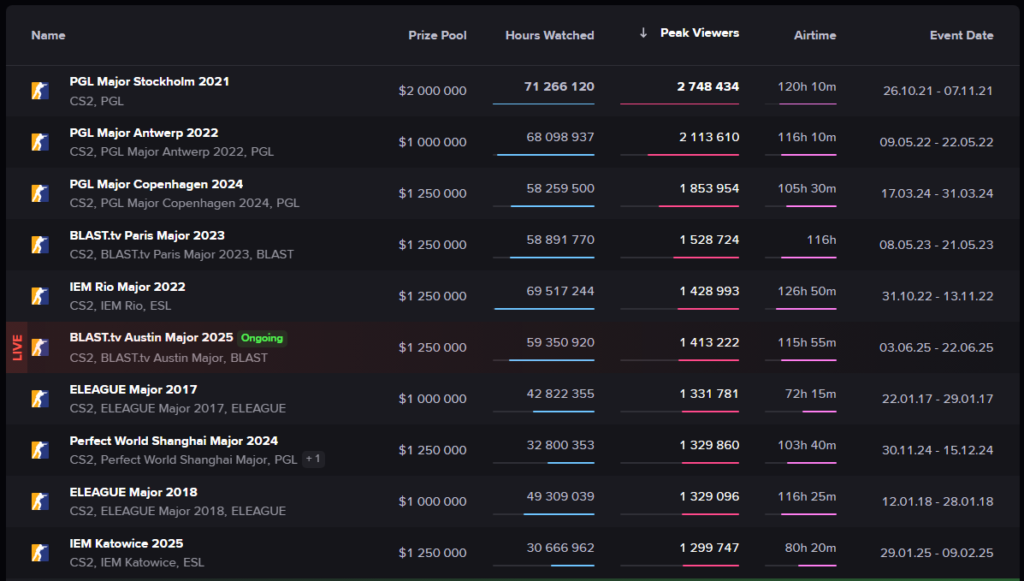1024x581 pixels.
Task: Click the CS2 icon beside IEM Rio Major 2022
Action: pyautogui.click(x=40, y=296)
